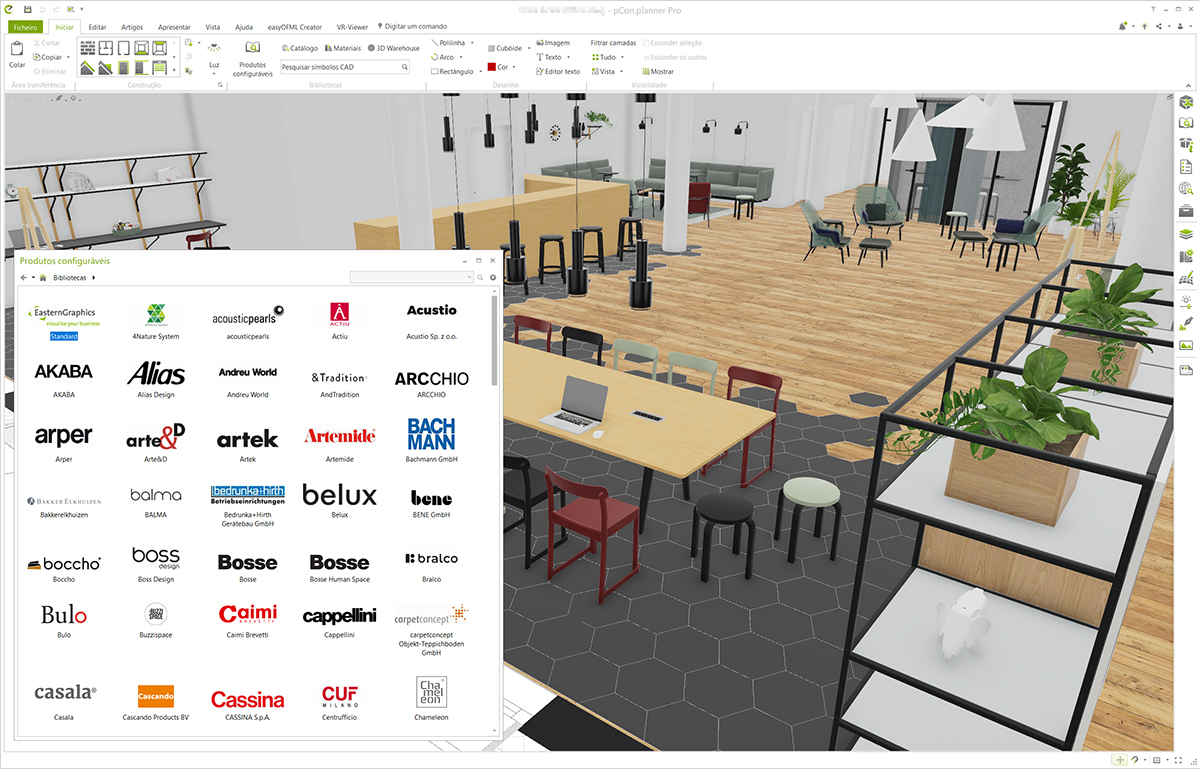Open the search combo box in Produtos configuráveis
1200x769 pixels.
411,277
